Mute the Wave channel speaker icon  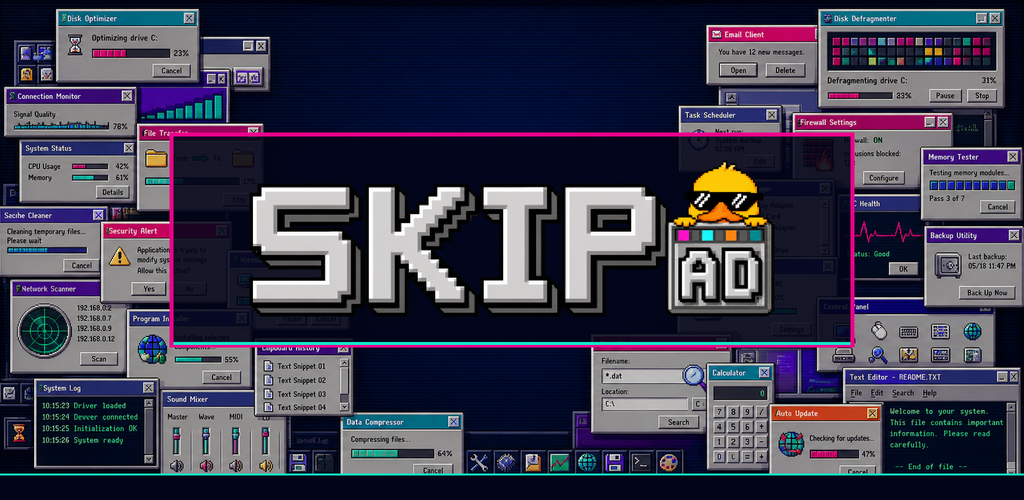point(206,466)
